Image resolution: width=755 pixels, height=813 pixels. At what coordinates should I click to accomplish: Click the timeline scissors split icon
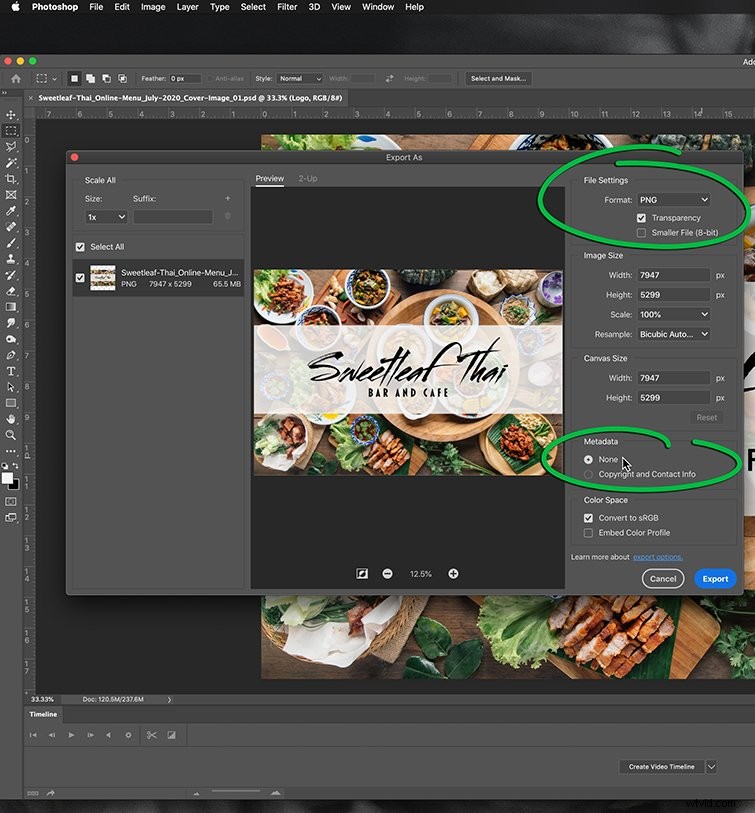pos(151,735)
